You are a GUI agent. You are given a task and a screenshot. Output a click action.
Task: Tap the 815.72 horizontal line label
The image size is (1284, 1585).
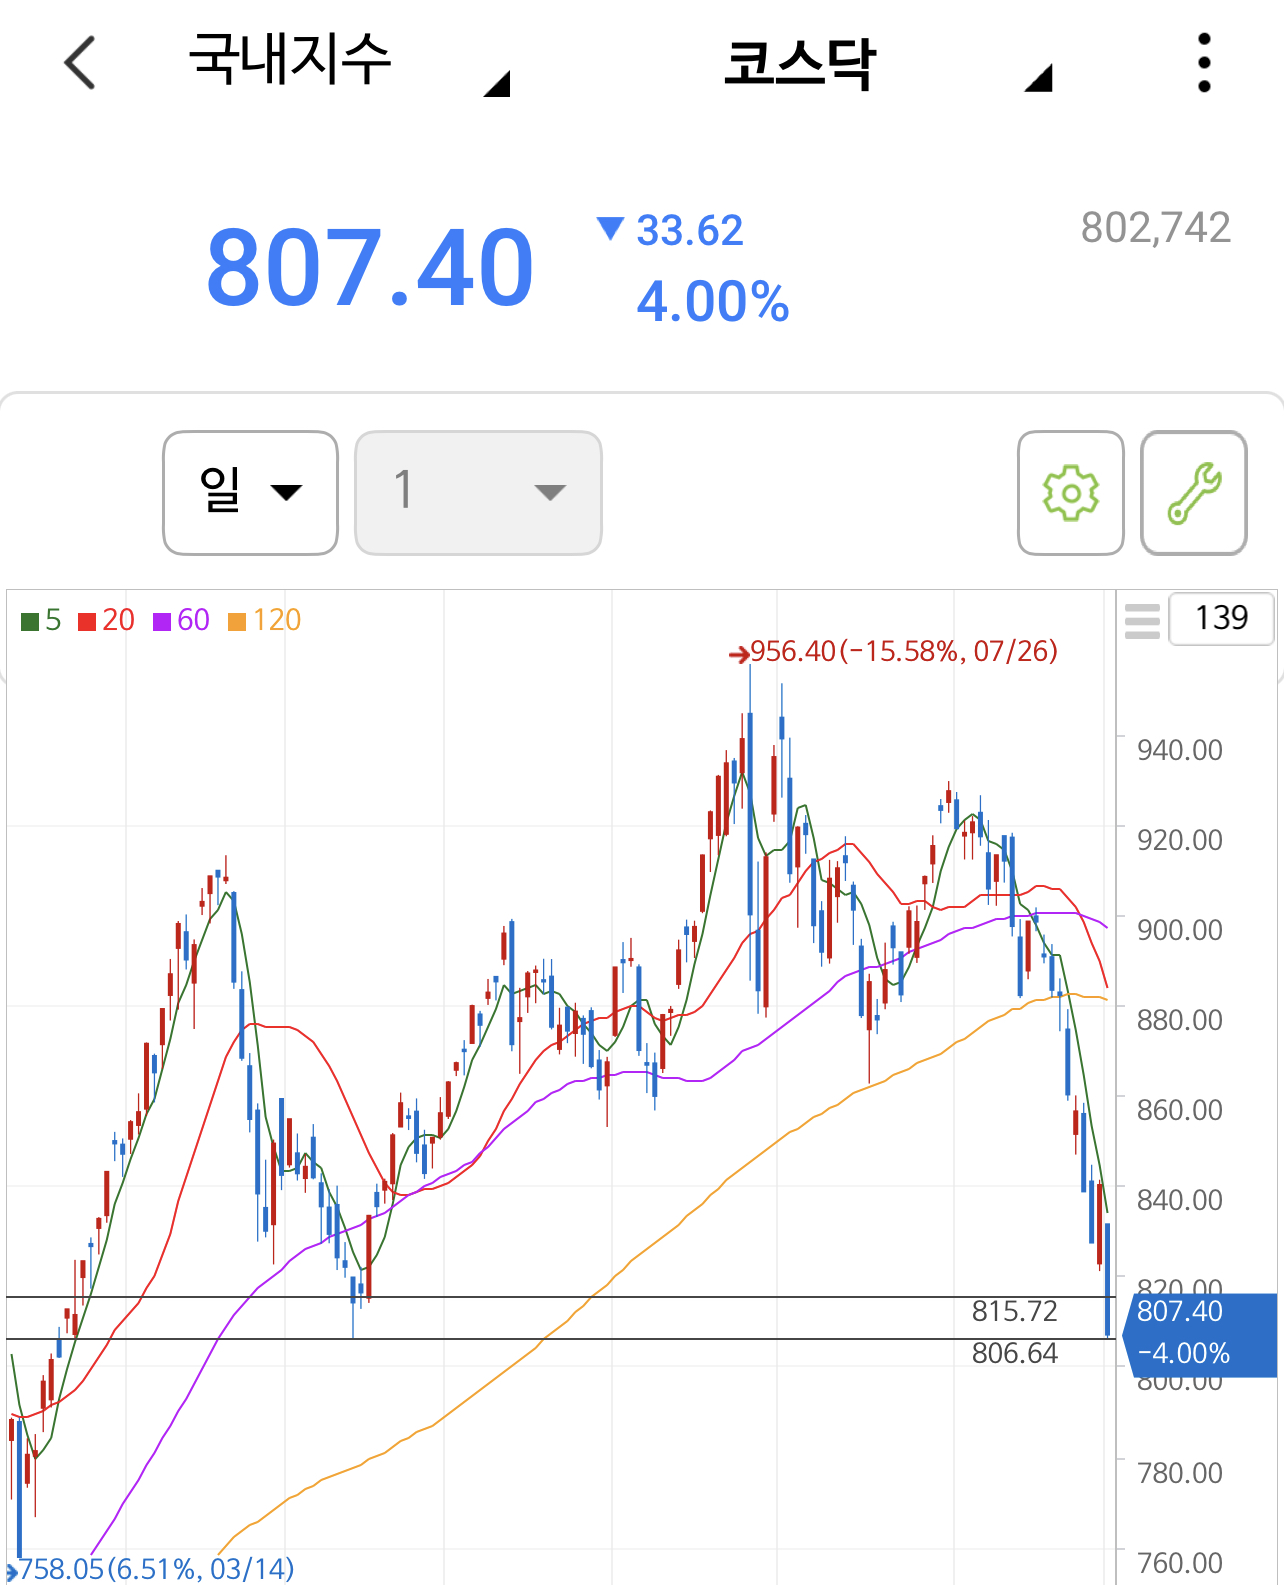click(x=1014, y=1311)
